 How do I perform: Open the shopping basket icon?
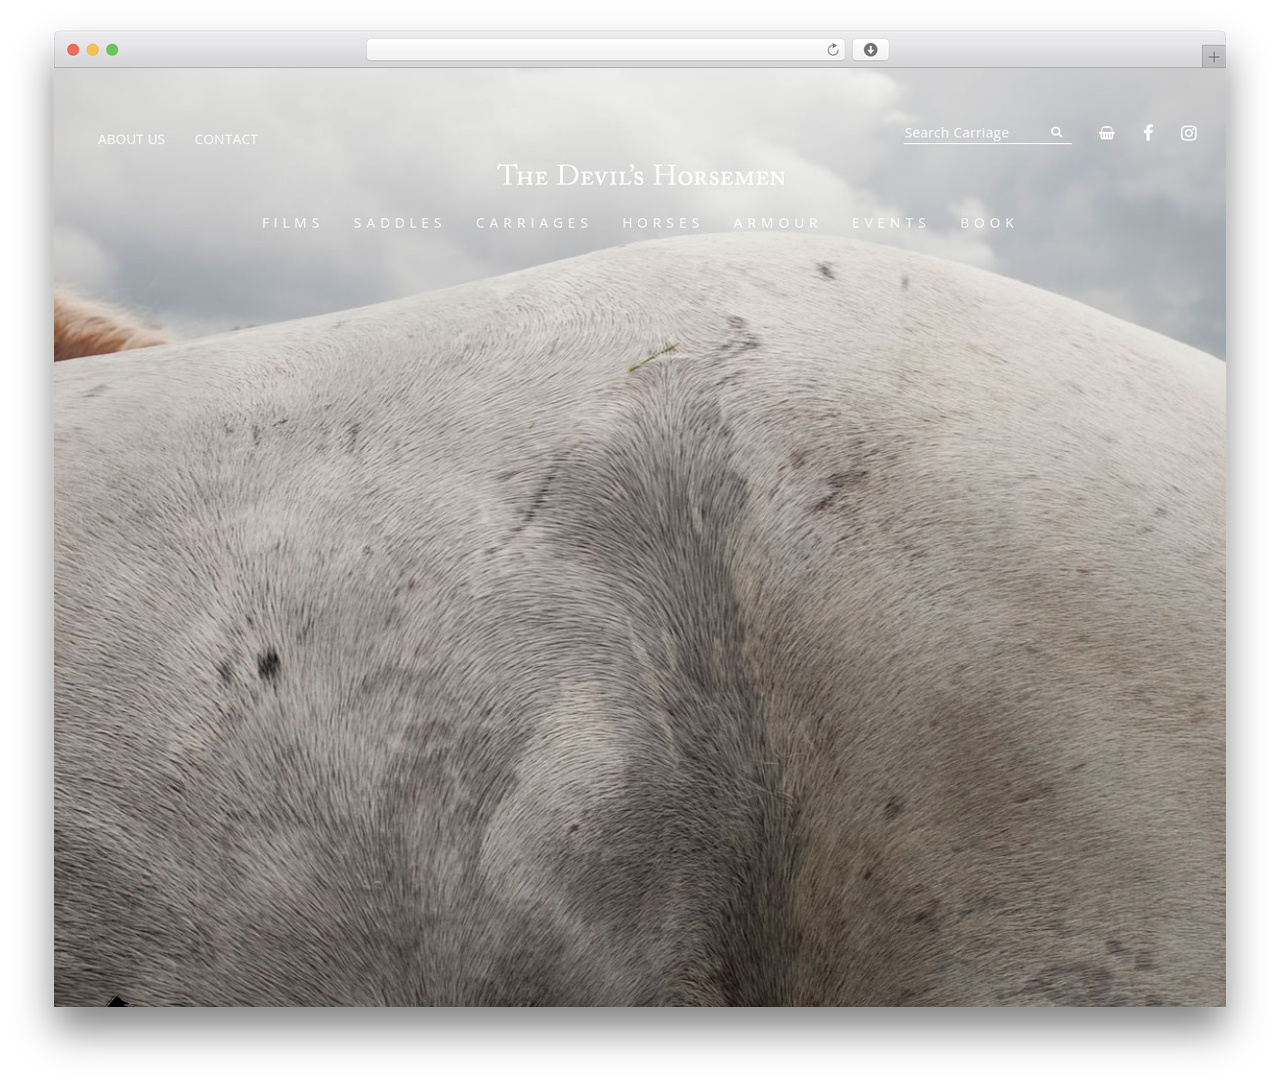pyautogui.click(x=1107, y=133)
